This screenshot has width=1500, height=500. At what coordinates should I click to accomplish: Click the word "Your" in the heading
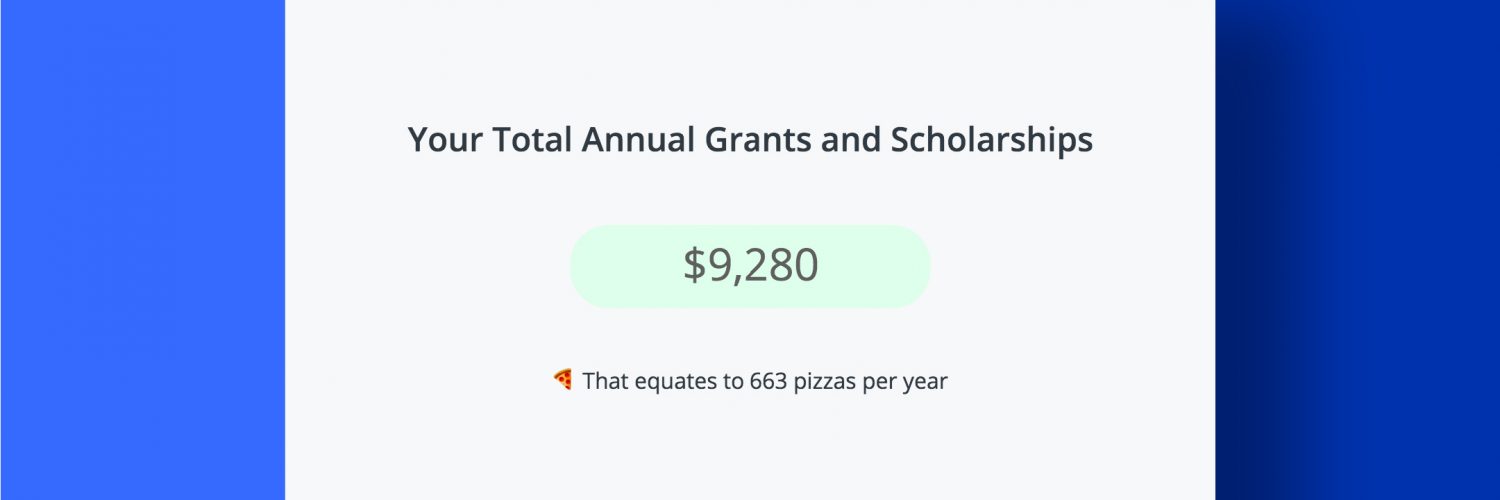(444, 140)
